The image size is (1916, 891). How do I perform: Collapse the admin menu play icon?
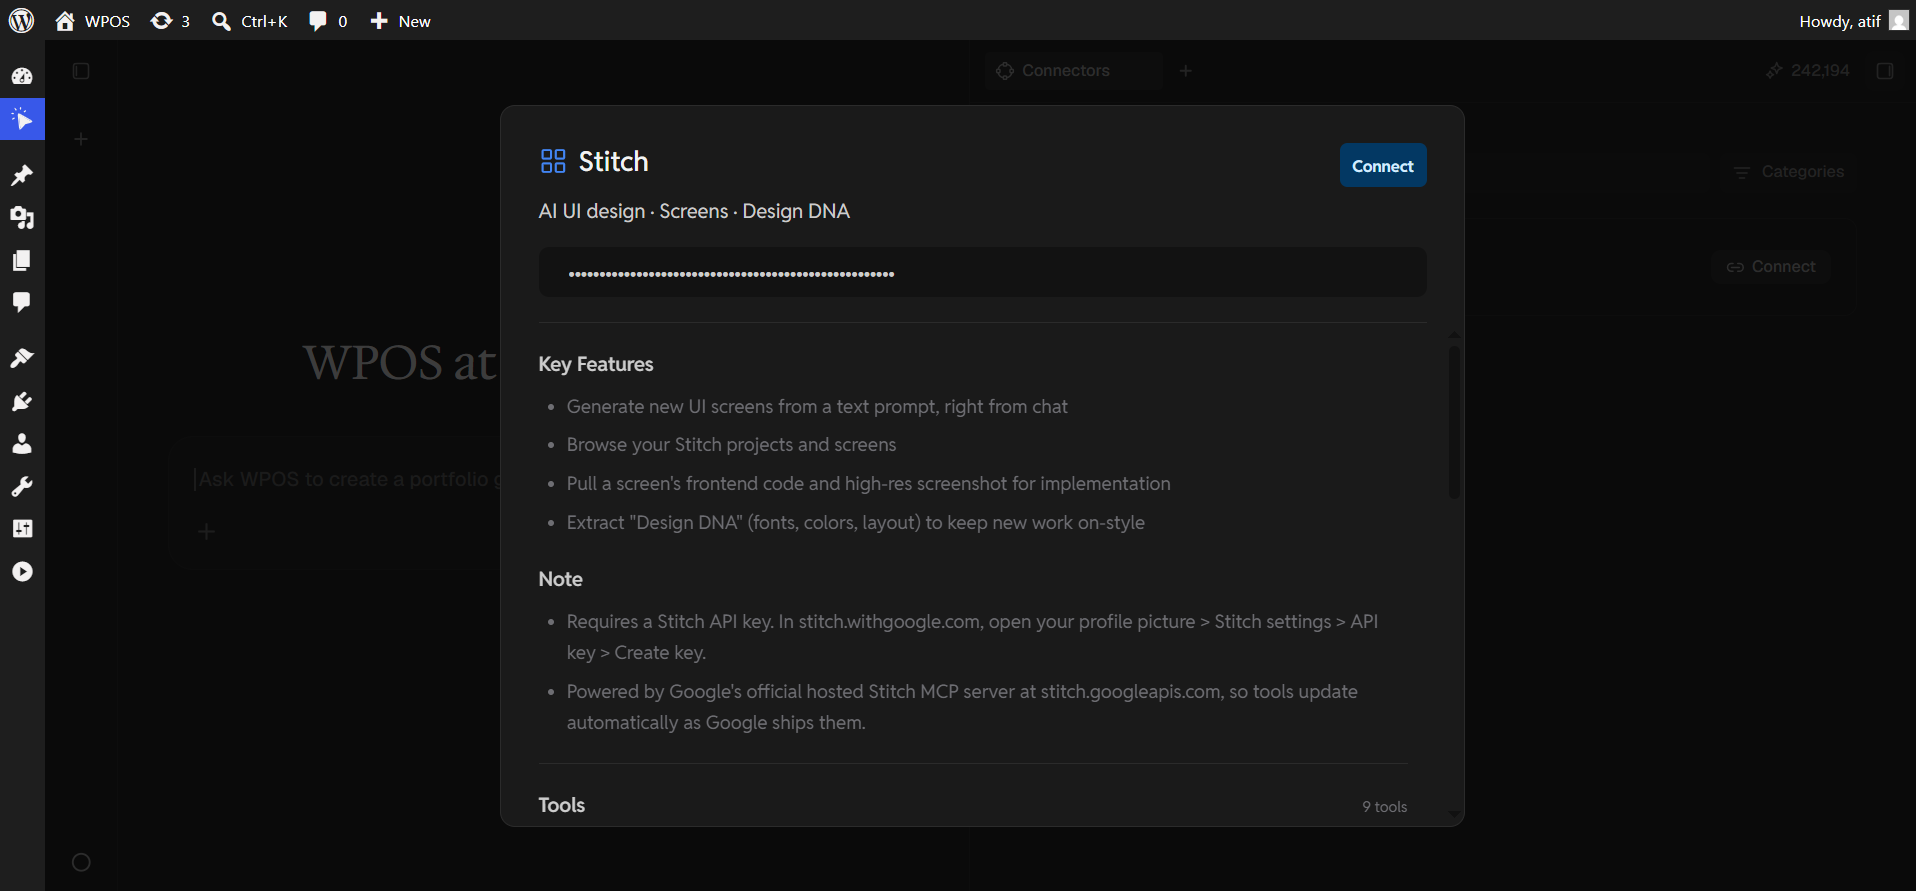point(22,572)
